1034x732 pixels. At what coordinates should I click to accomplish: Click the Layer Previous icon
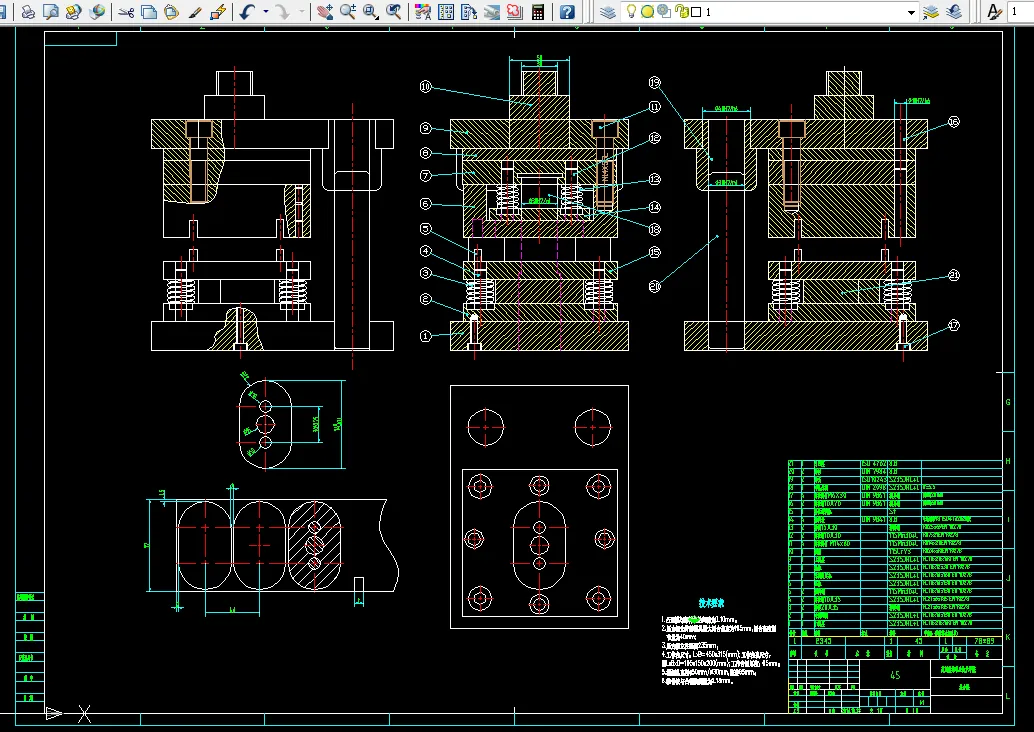953,12
